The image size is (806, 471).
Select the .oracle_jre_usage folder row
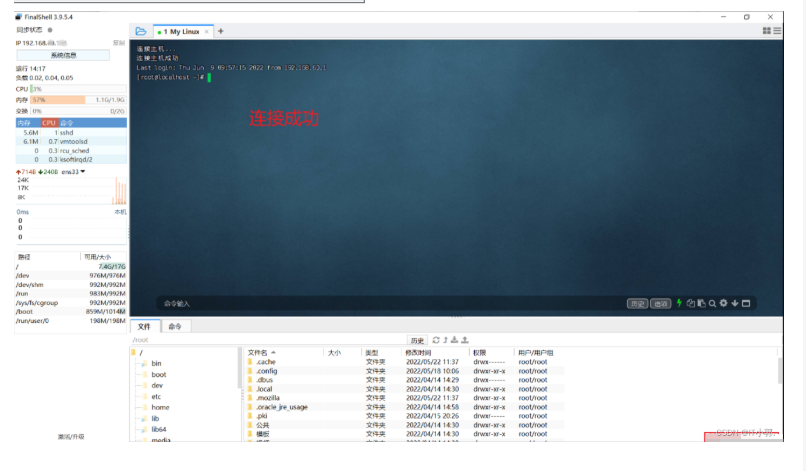(x=405, y=407)
